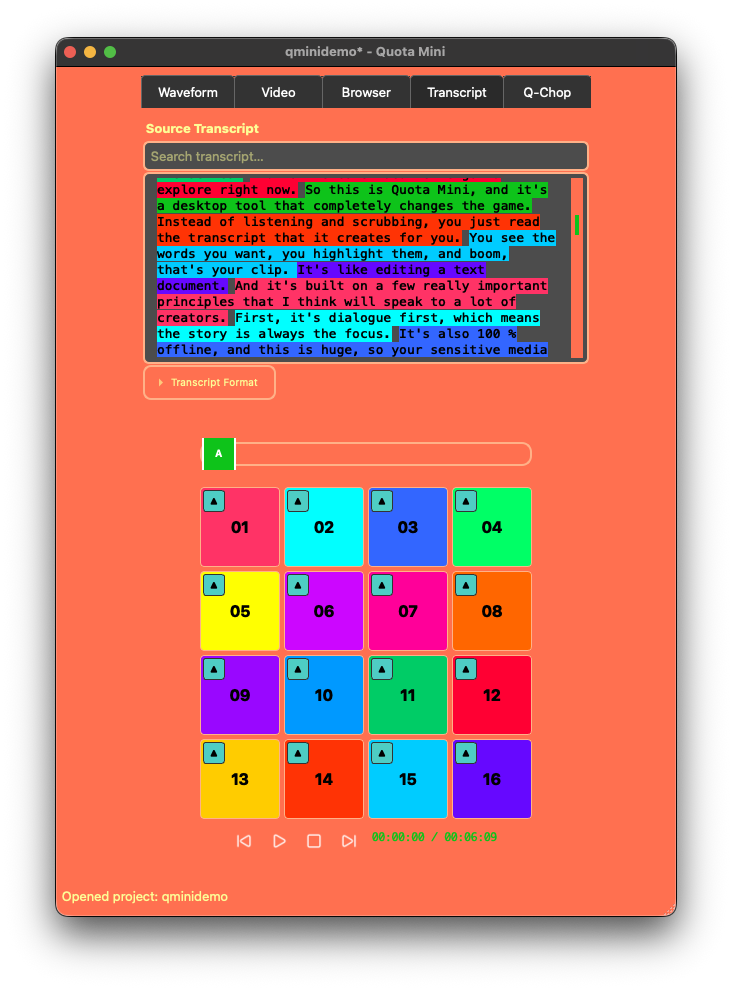Skip to previous with the skip-back icon

coord(244,841)
